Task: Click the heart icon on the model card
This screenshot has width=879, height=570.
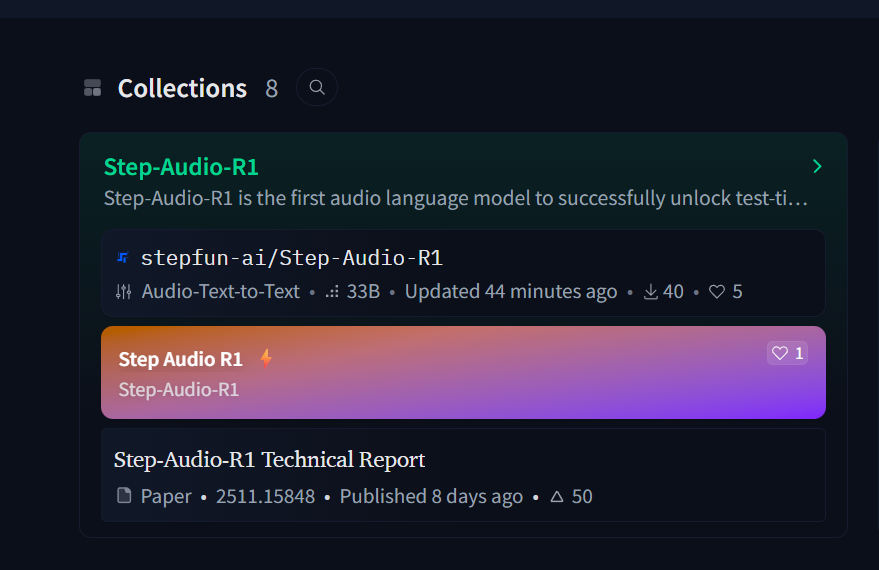Action: 716,292
